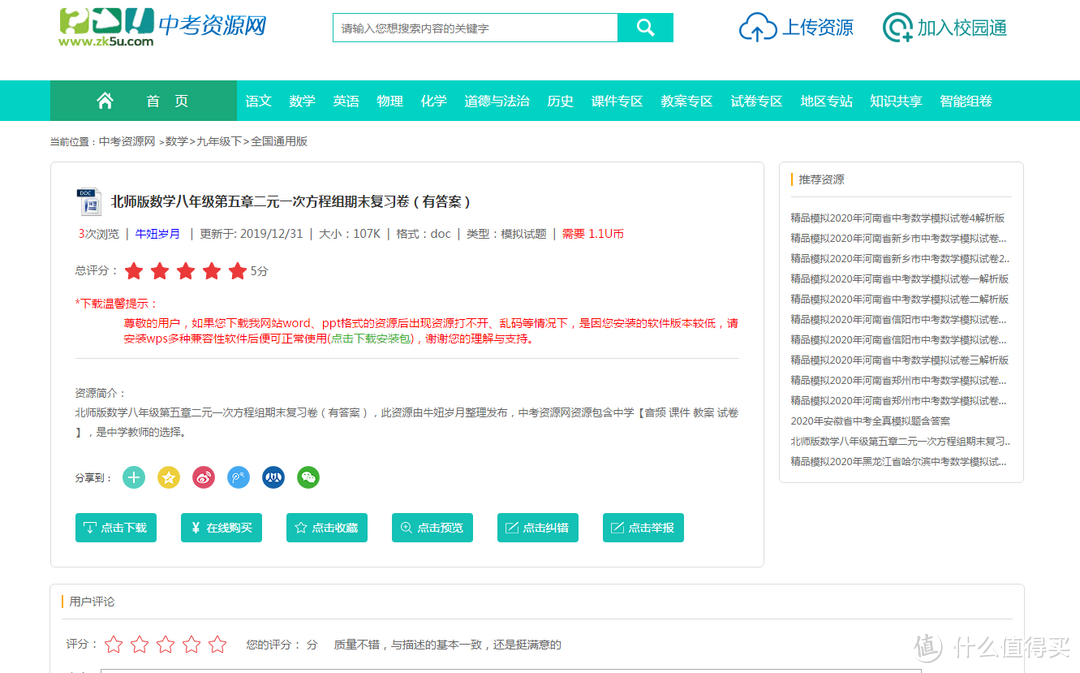
Task: Share via the green plus icon
Action: [x=134, y=477]
